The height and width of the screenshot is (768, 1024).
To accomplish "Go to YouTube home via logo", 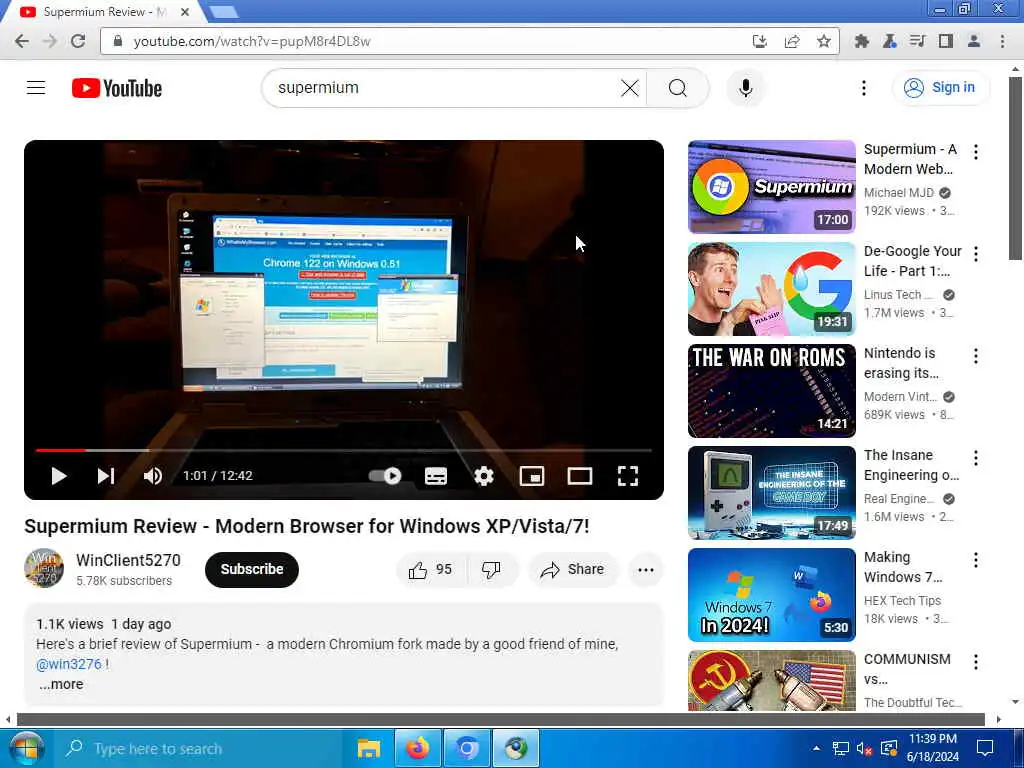I will coord(117,88).
